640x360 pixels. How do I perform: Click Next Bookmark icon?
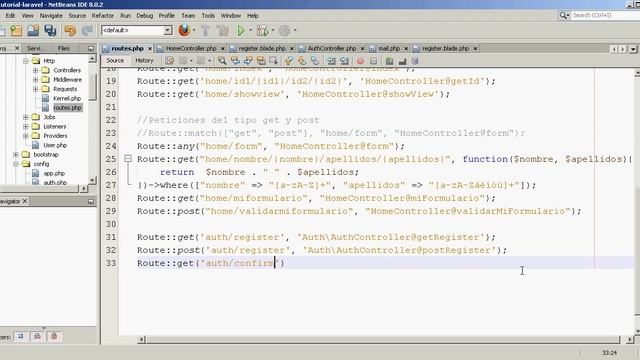302,61
